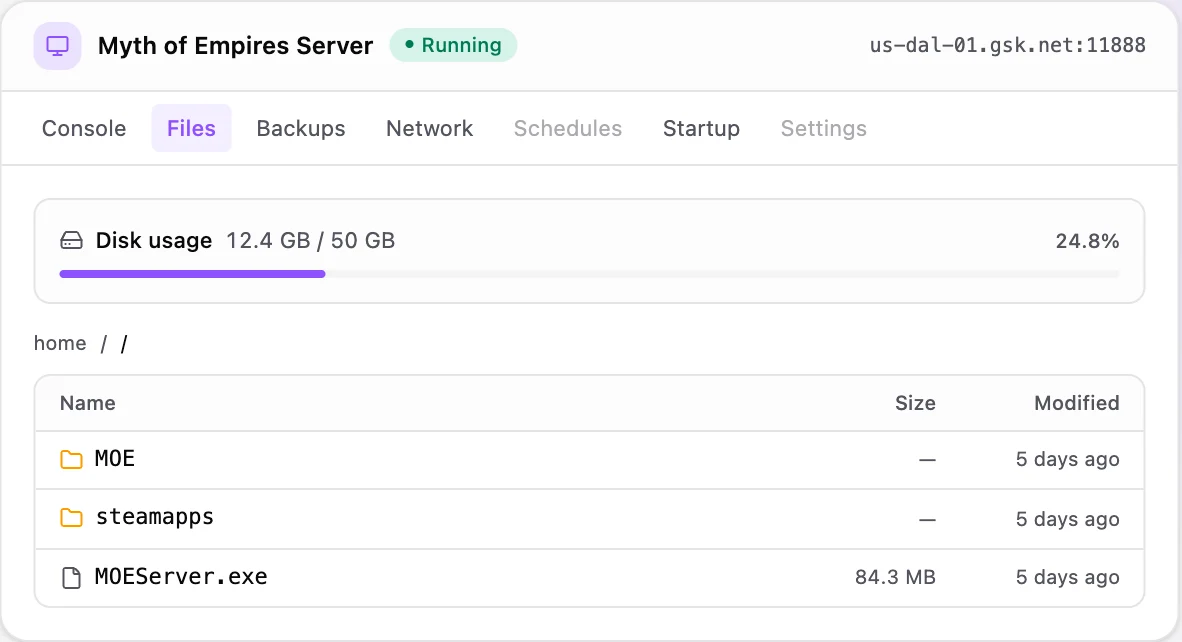Click the Disk usage label
Viewport: 1182px width, 642px height.
click(154, 240)
